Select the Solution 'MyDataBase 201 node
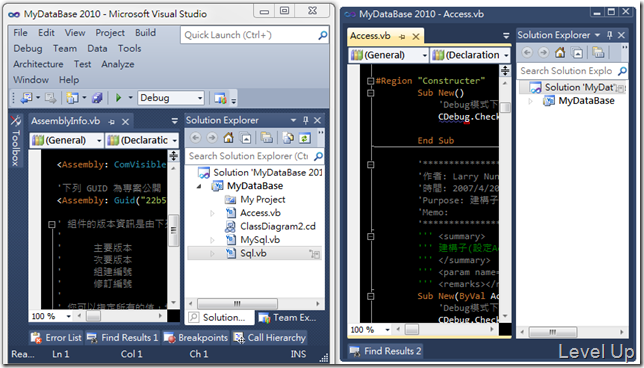Viewport: 644px width, 368px height. pos(260,173)
